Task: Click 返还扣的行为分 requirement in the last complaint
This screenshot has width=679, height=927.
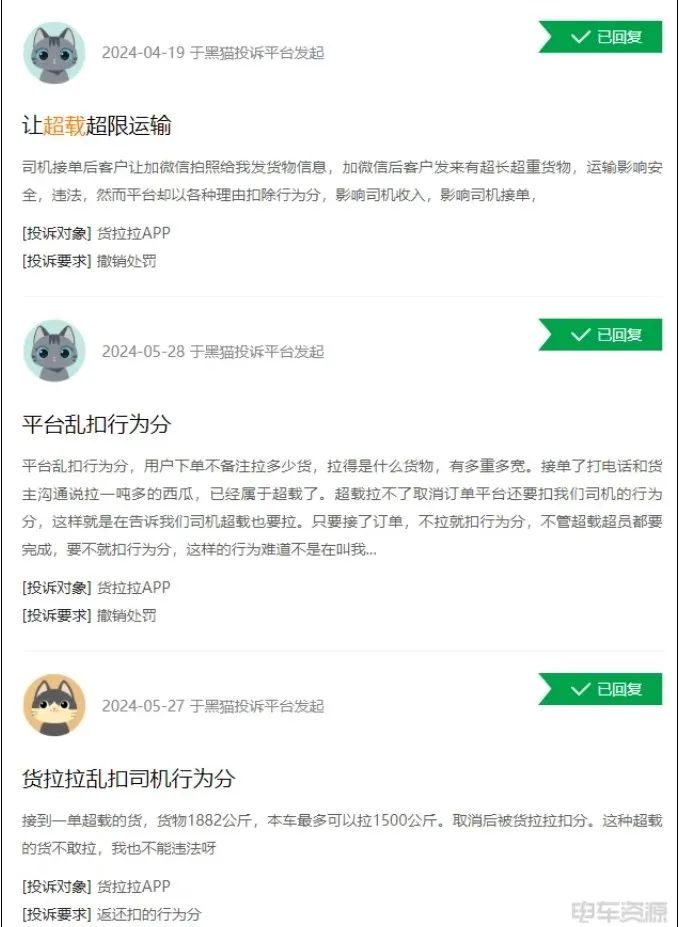Action: tap(149, 914)
